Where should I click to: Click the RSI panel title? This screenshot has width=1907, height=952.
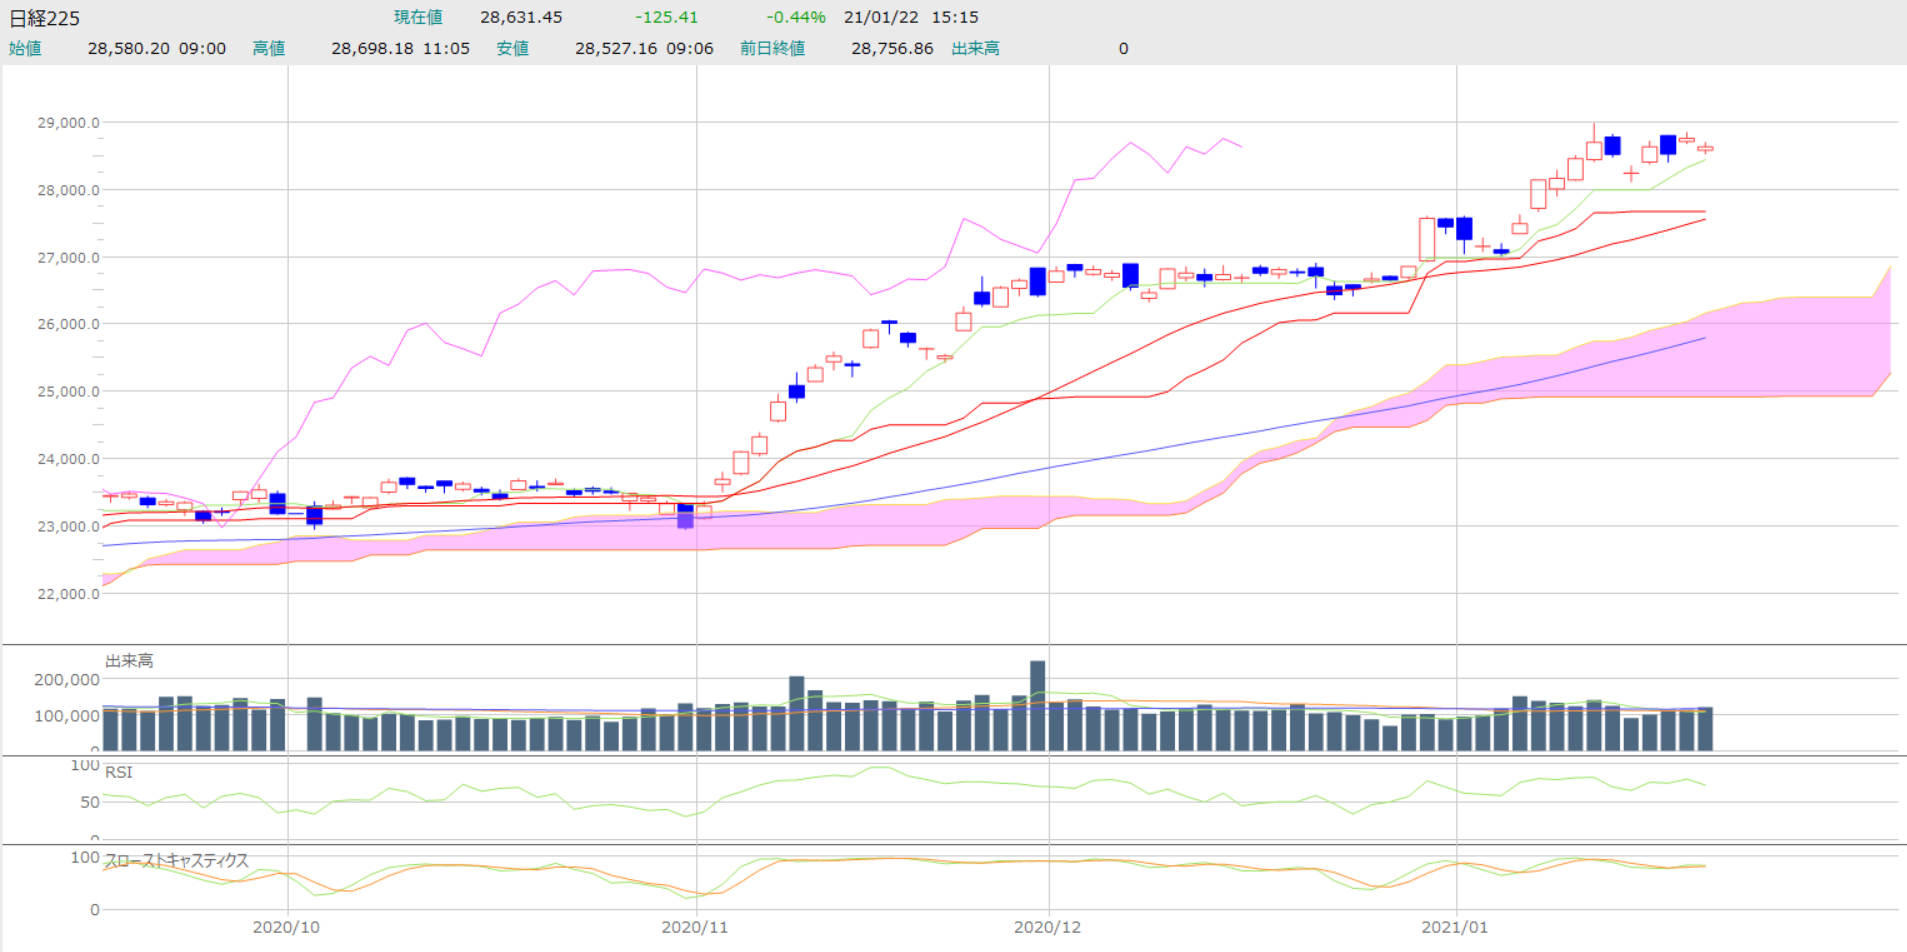click(119, 772)
